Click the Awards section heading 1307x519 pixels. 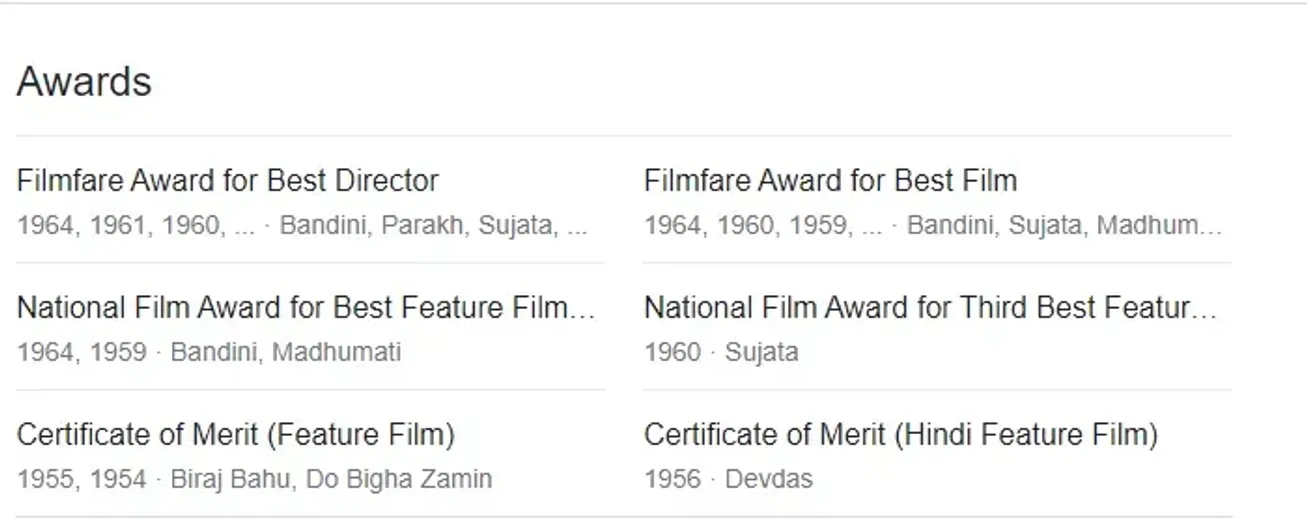click(x=84, y=81)
